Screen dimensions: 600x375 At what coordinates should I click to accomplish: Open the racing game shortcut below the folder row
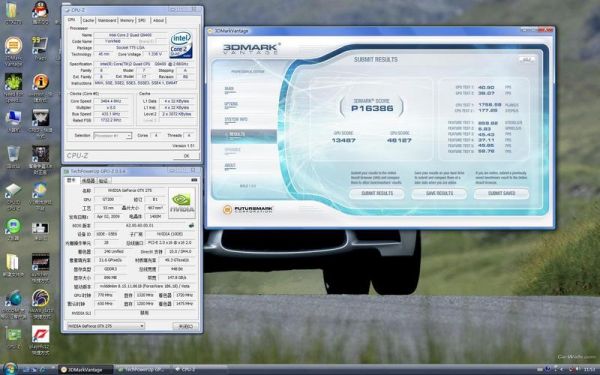coord(41,263)
